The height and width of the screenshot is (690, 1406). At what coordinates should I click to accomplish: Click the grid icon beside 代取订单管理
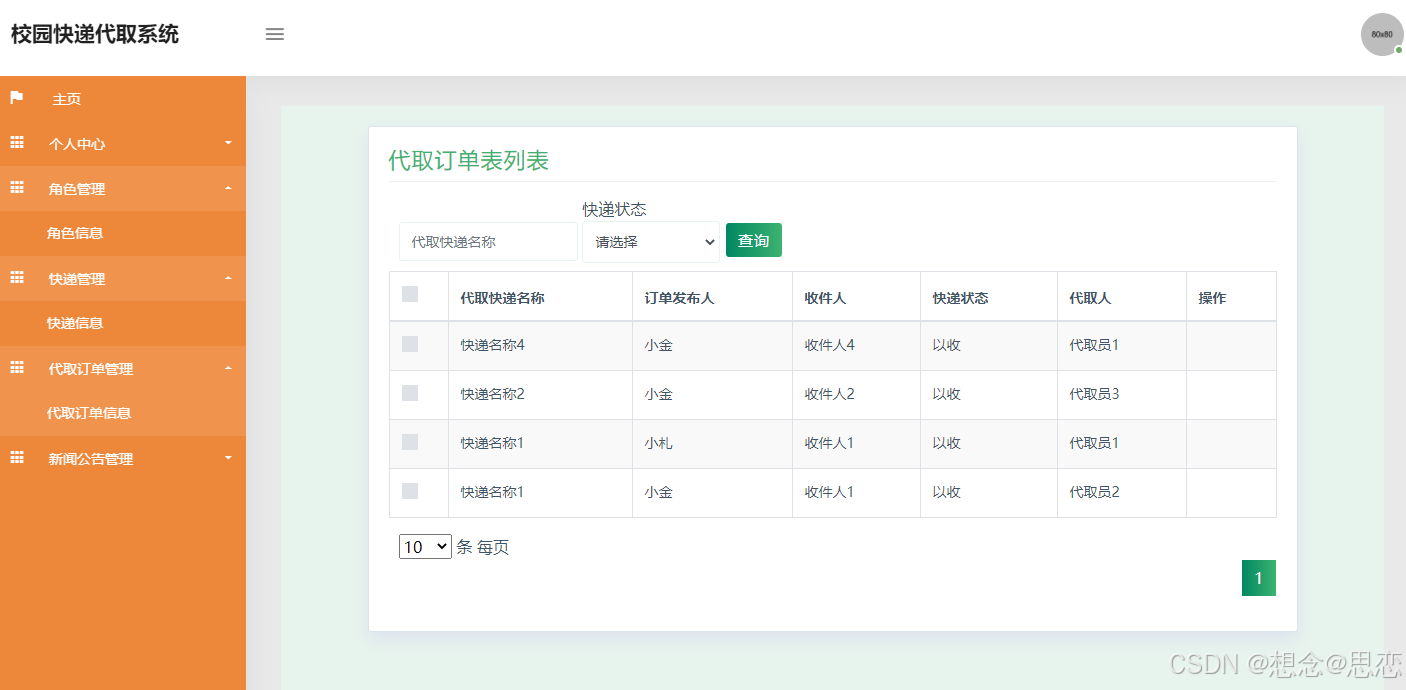click(x=17, y=368)
